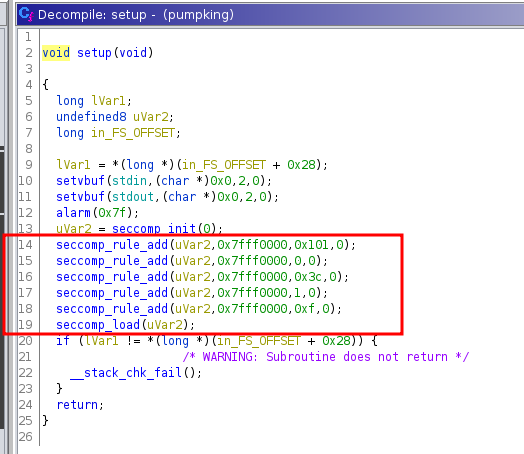The width and height of the screenshot is (524, 454).
Task: Click the highlighted void return type
Action: 56,53
